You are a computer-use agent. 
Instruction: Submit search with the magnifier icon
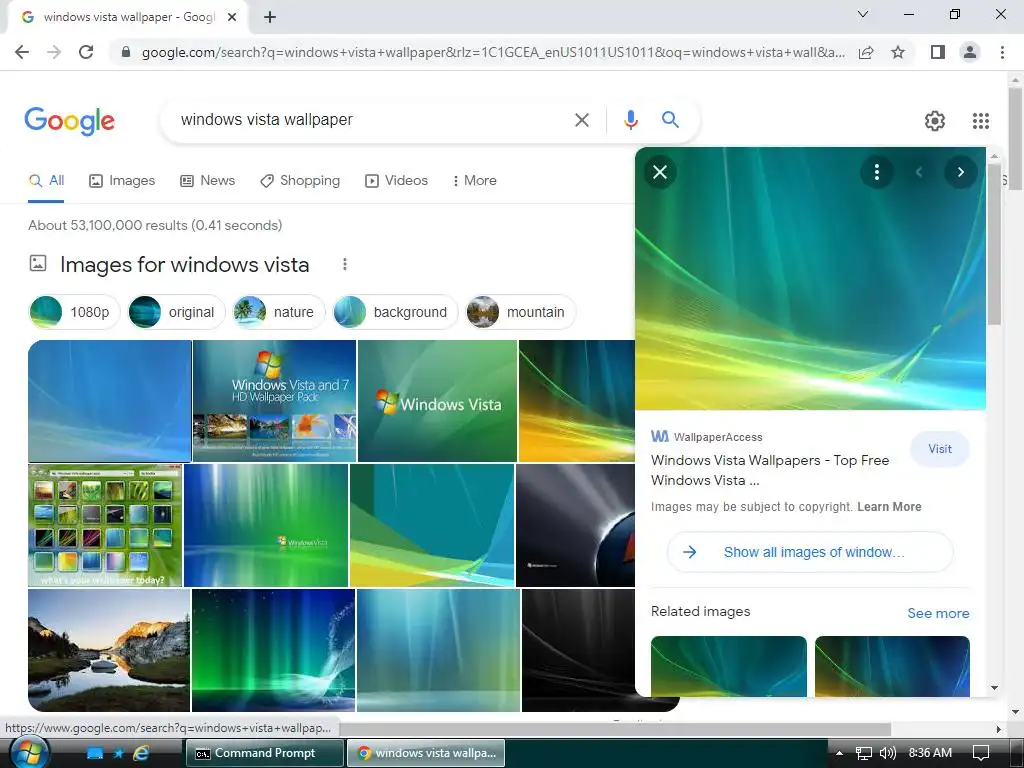click(x=670, y=120)
